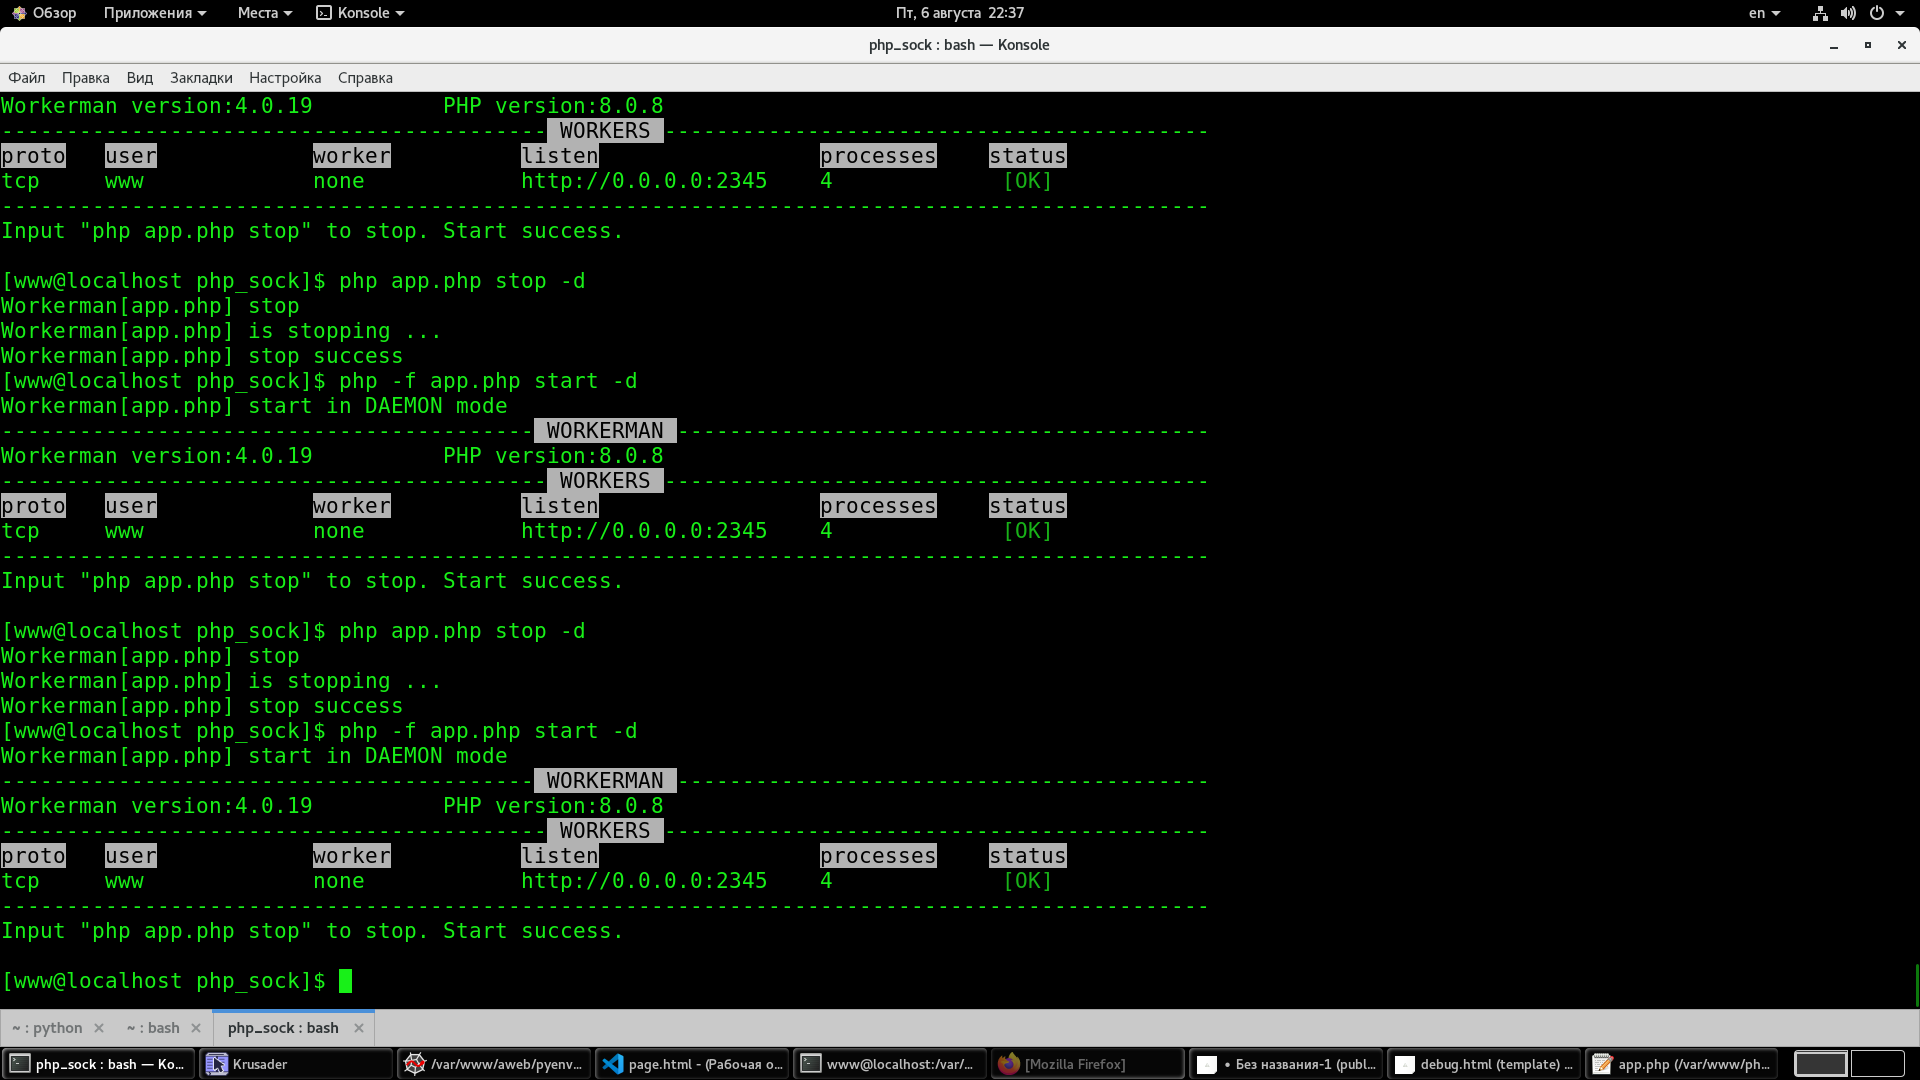Click the date and time clock
This screenshot has height=1080, width=1920.
(959, 13)
